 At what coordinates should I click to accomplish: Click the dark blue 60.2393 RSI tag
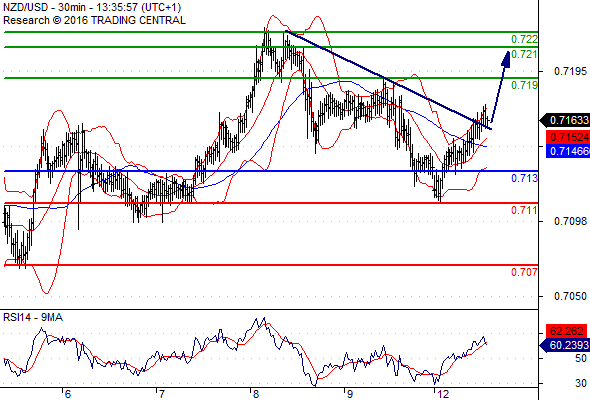(565, 345)
